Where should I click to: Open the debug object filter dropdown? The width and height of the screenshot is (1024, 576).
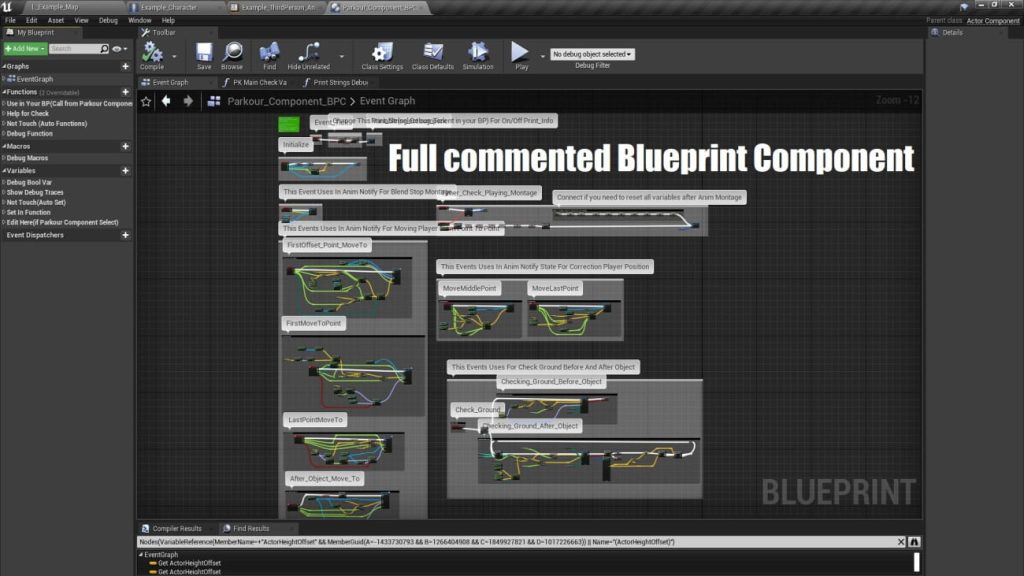coord(593,54)
